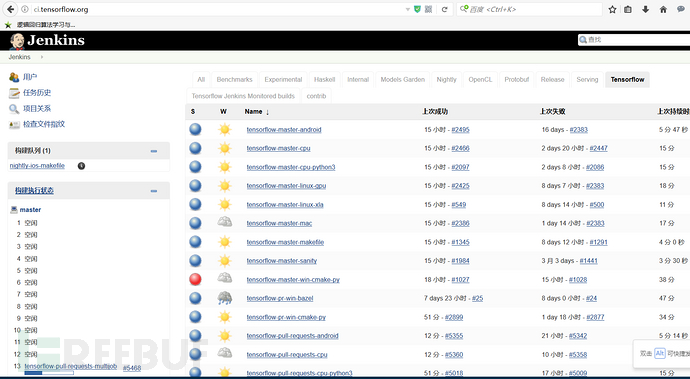Screen dimensions: 690x379
Task: Open the master node link
Action: point(30,210)
